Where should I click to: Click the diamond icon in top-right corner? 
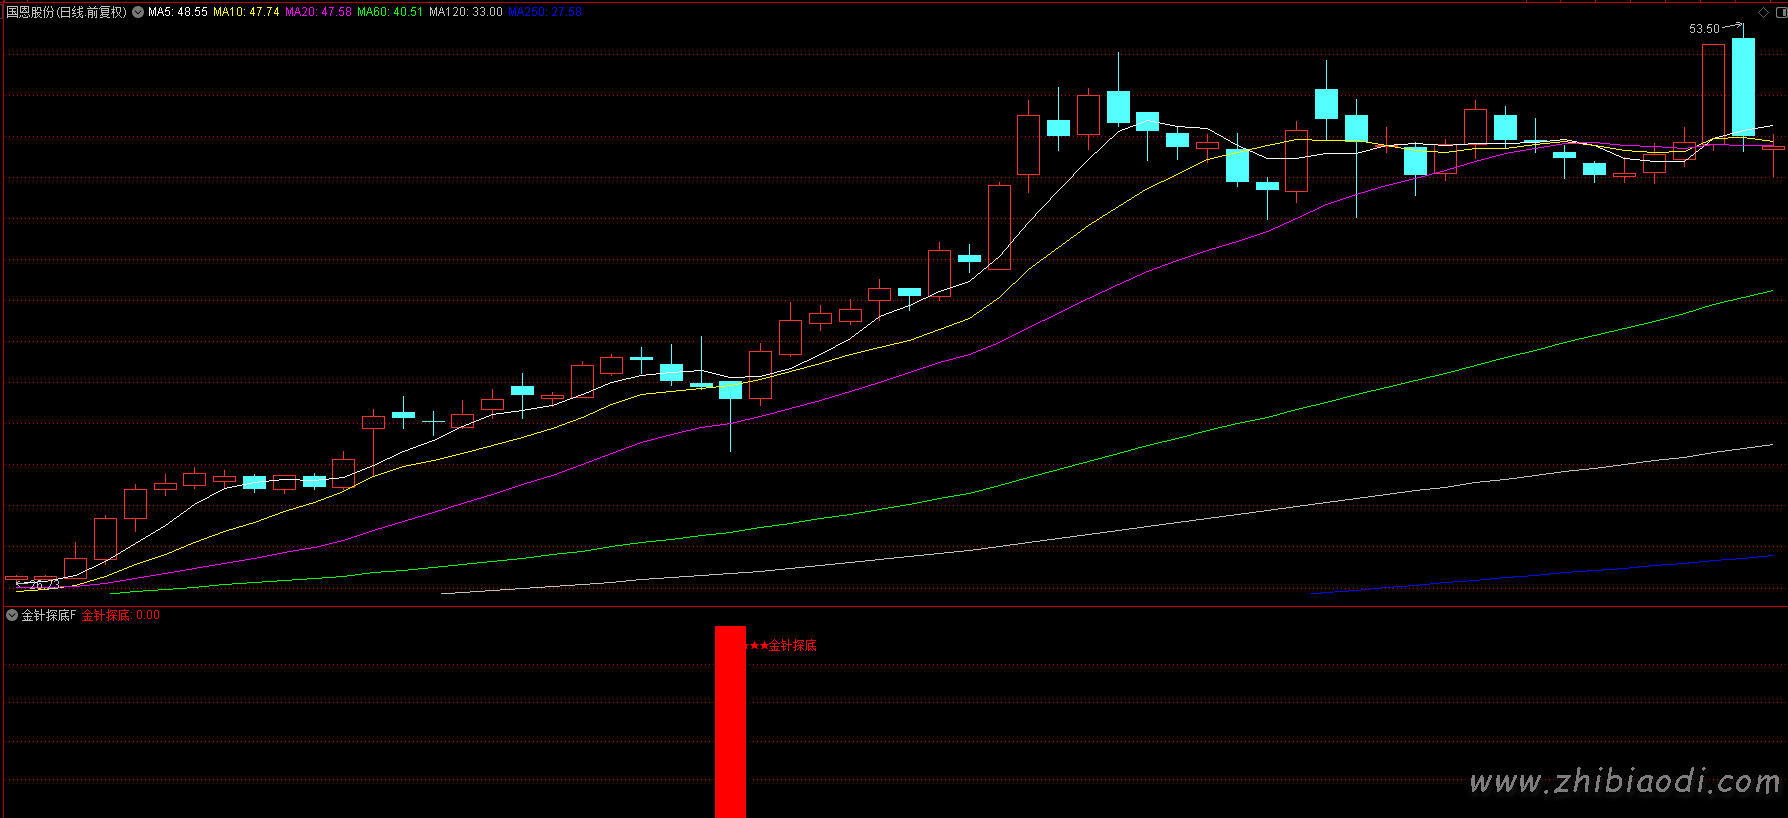pos(1763,12)
